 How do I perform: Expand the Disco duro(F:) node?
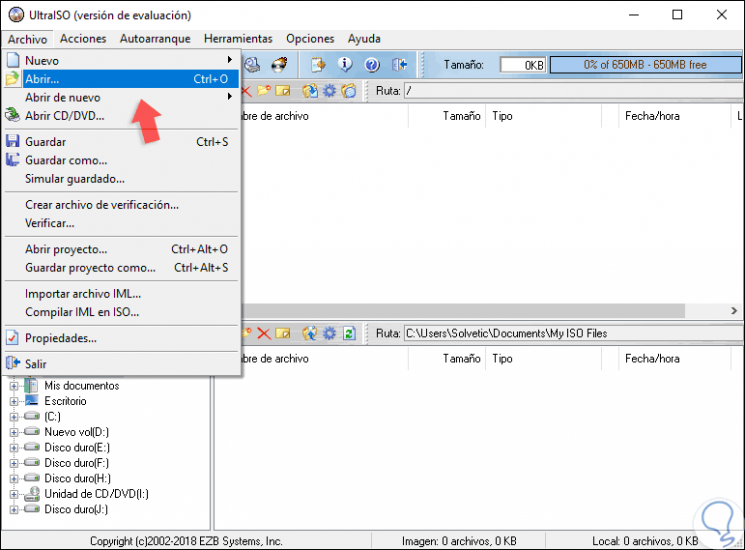click(x=14, y=463)
